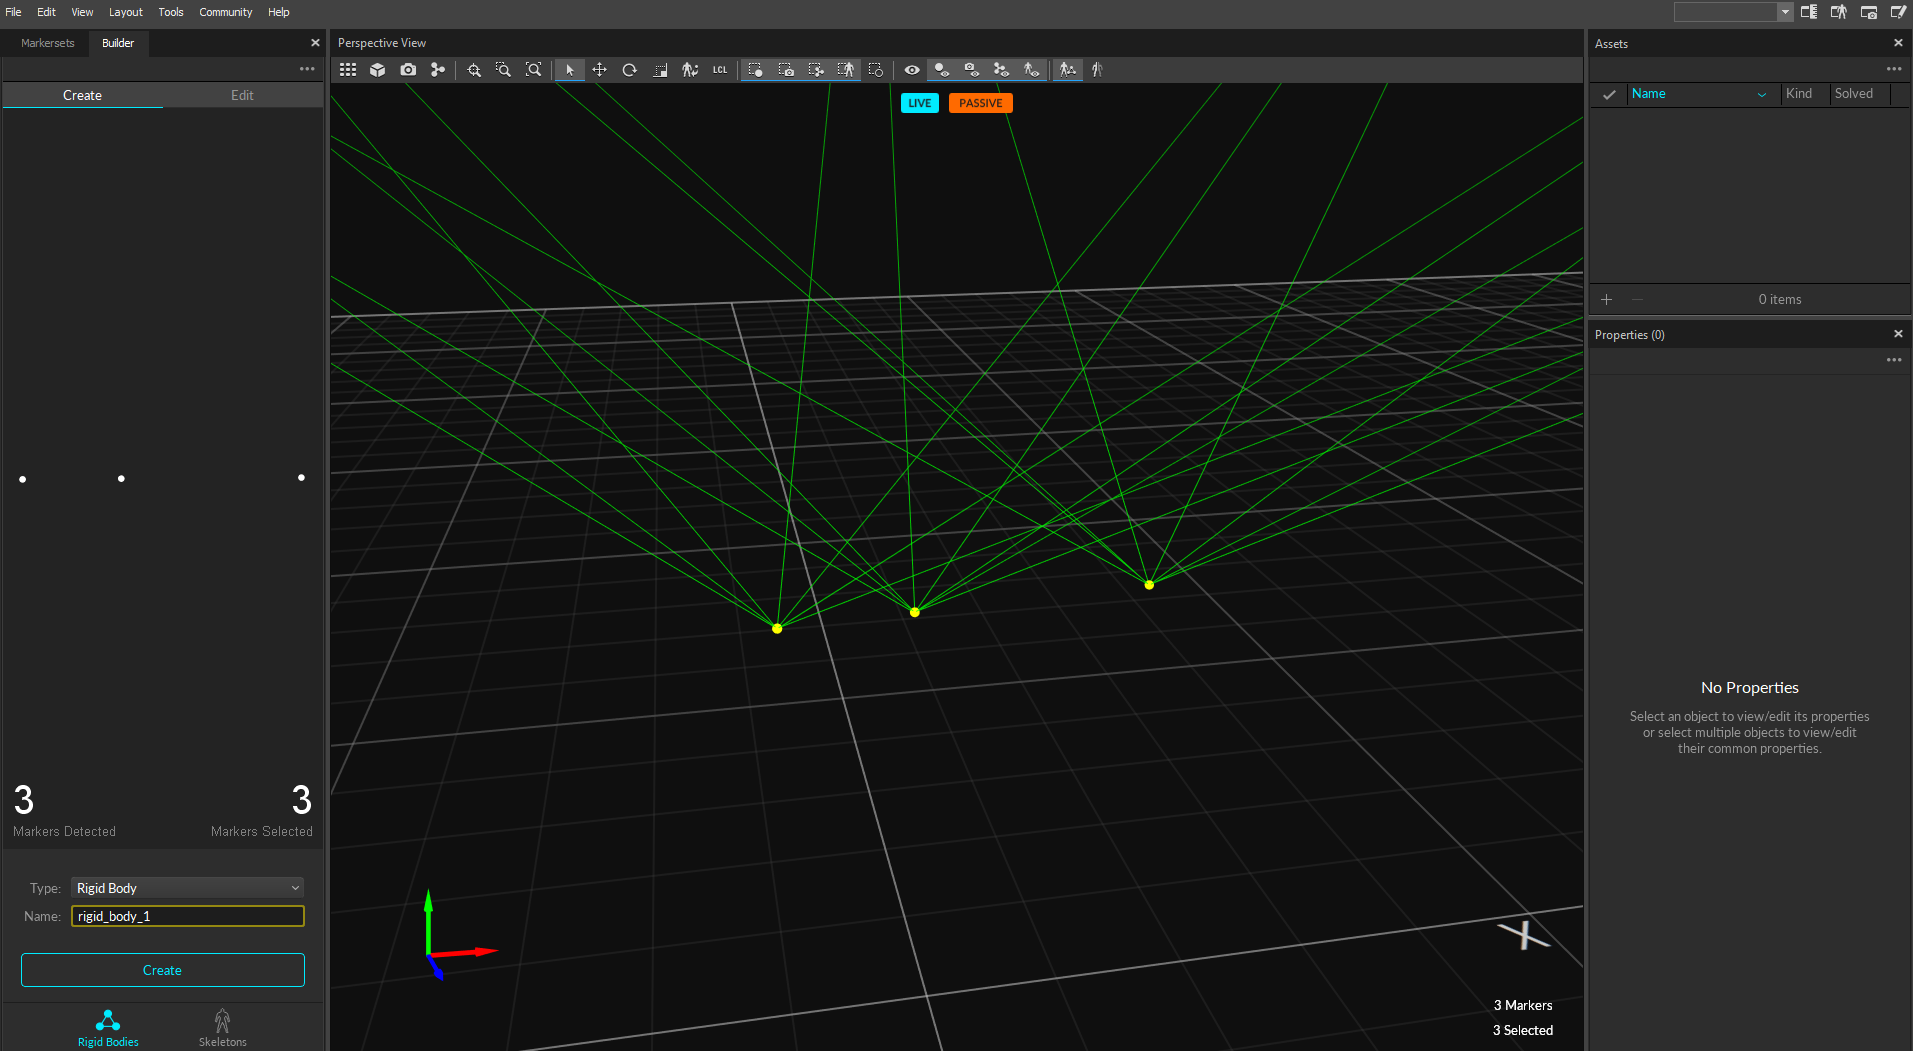Click the Skeletons icon in Builder pane
This screenshot has height=1051, width=1913.
222,1027
